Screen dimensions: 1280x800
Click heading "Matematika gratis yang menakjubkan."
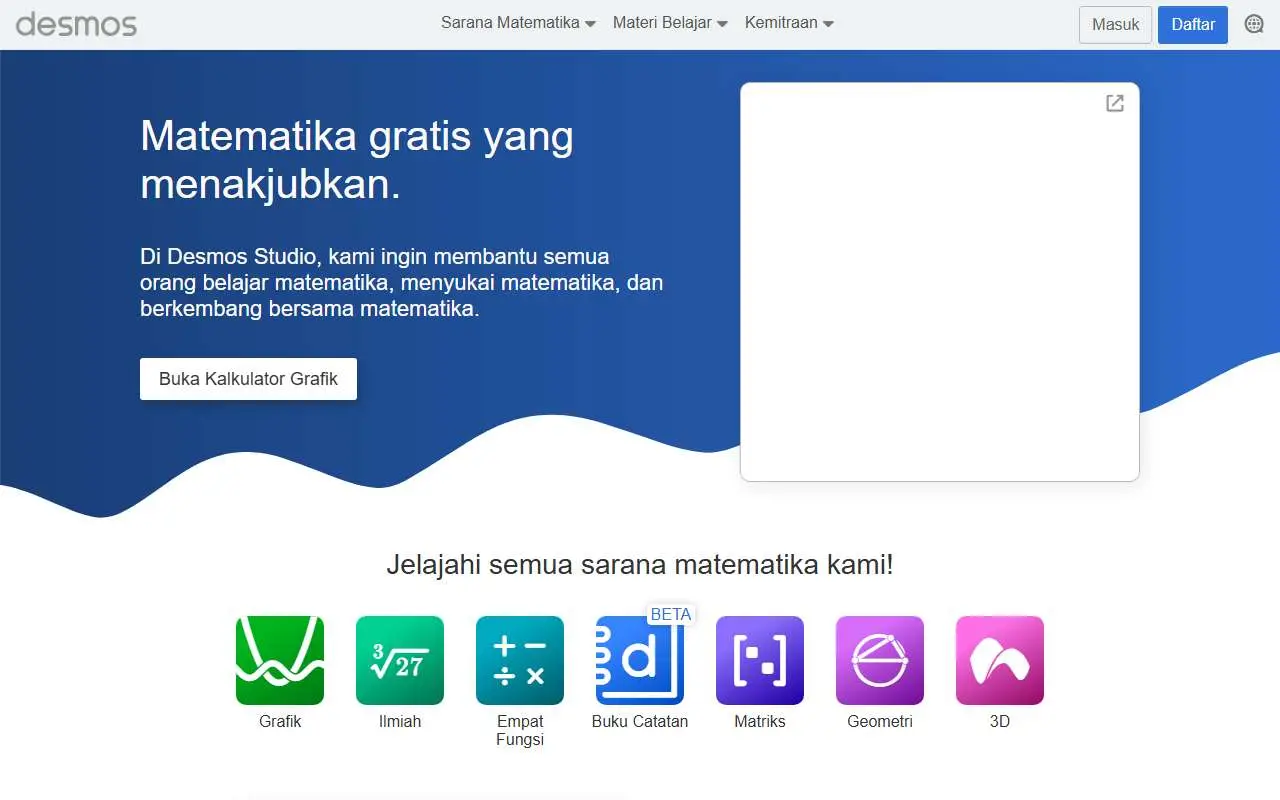(x=357, y=160)
